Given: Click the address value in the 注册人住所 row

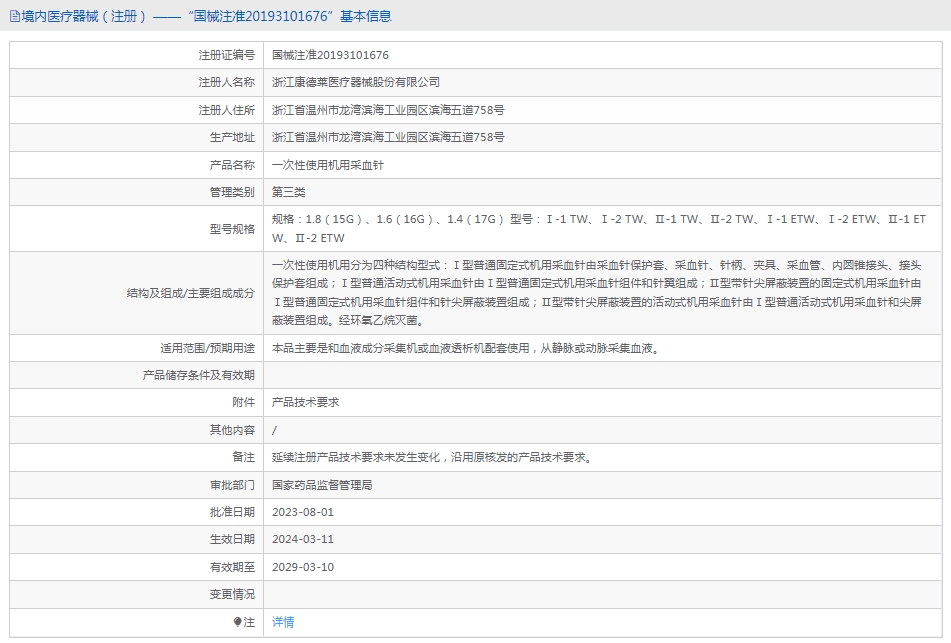Looking at the screenshot, I should pyautogui.click(x=388, y=110).
